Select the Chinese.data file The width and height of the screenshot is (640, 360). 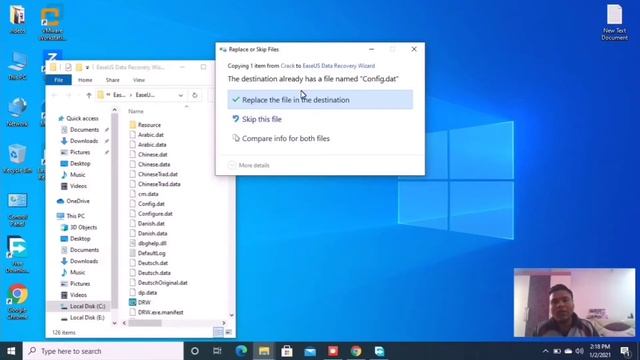(154, 164)
